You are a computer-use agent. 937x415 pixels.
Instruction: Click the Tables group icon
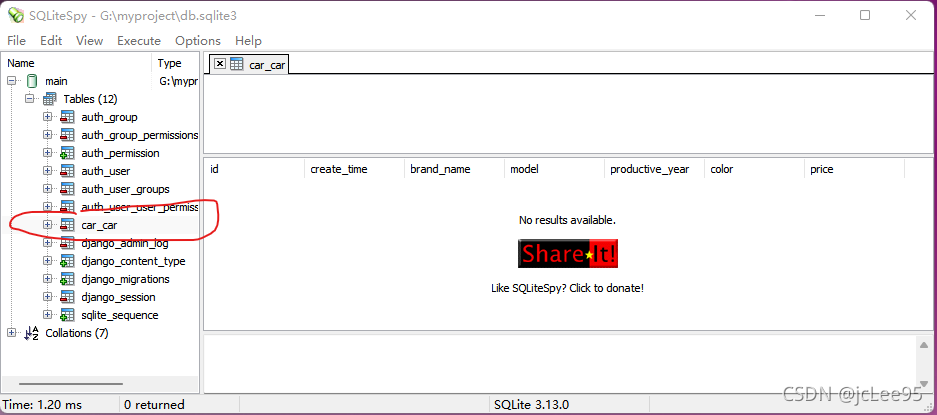tap(50, 99)
